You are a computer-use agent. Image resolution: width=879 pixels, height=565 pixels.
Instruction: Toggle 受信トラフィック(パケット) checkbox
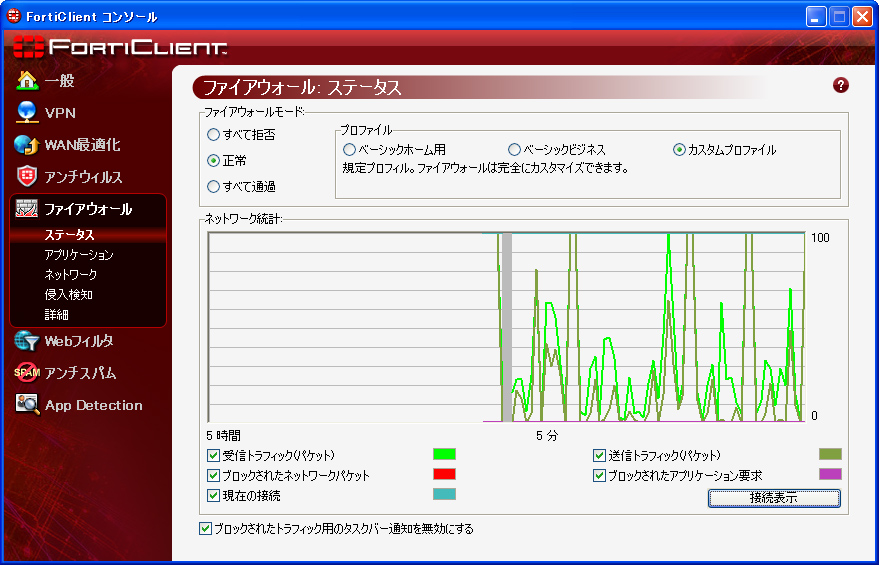(x=213, y=455)
